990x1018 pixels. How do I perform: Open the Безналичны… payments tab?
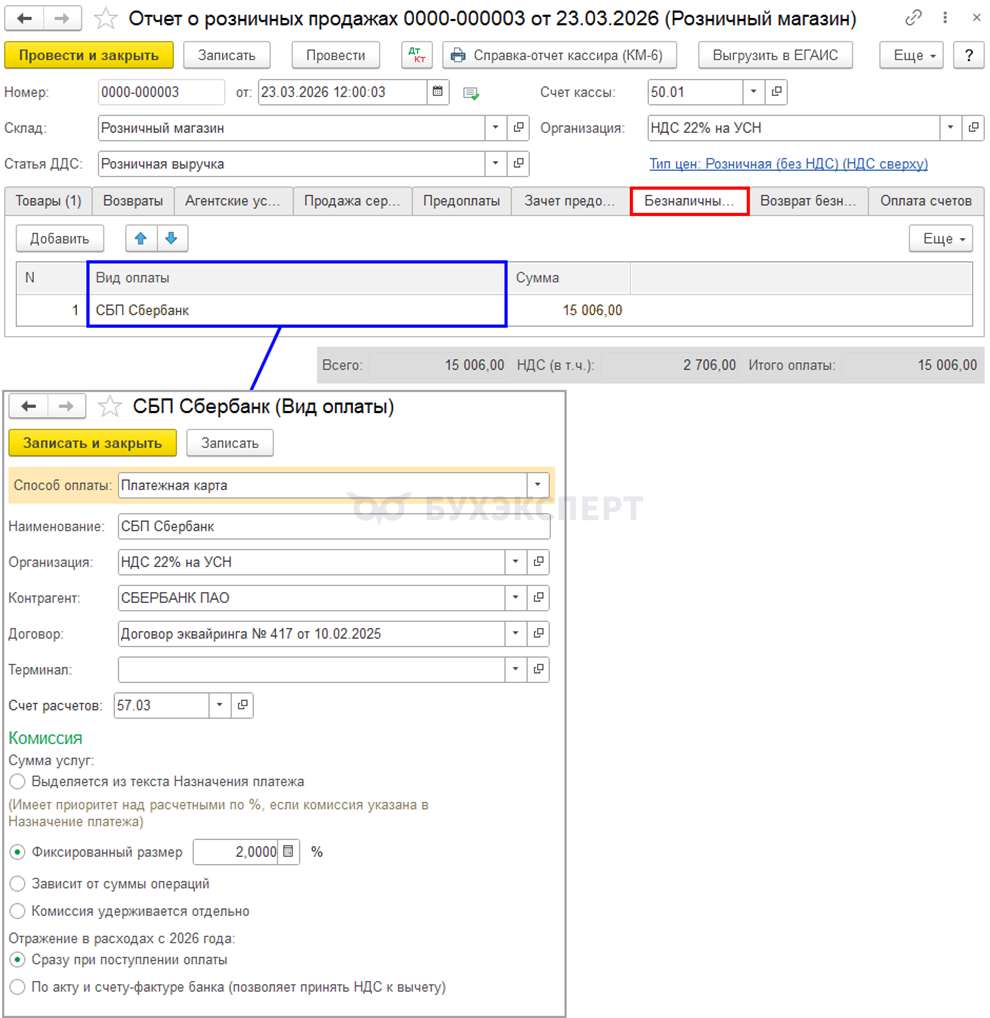pos(689,201)
